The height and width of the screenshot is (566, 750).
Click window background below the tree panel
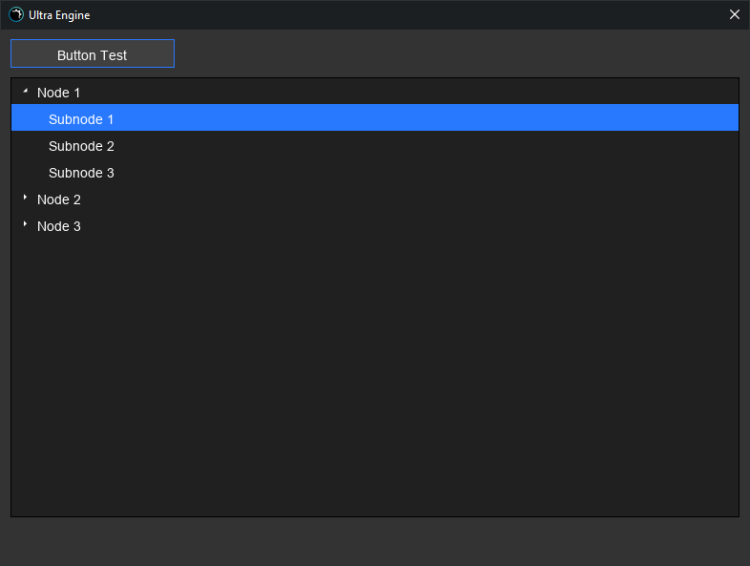click(x=375, y=542)
